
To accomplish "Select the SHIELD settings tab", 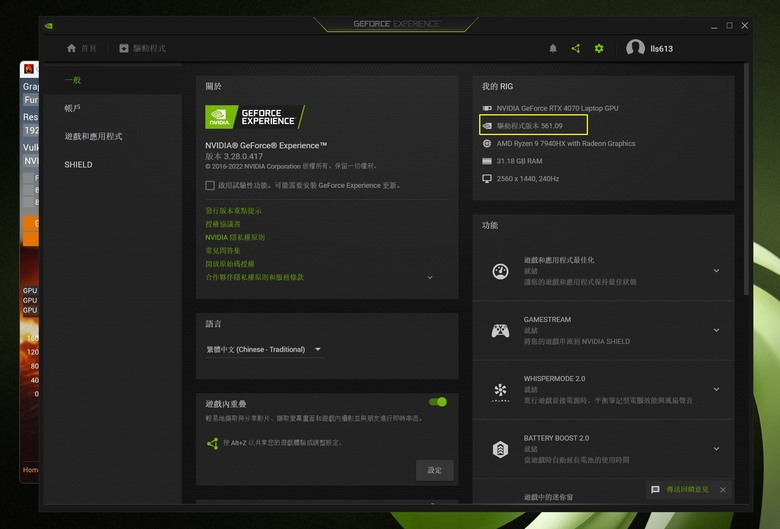I will (113, 165).
